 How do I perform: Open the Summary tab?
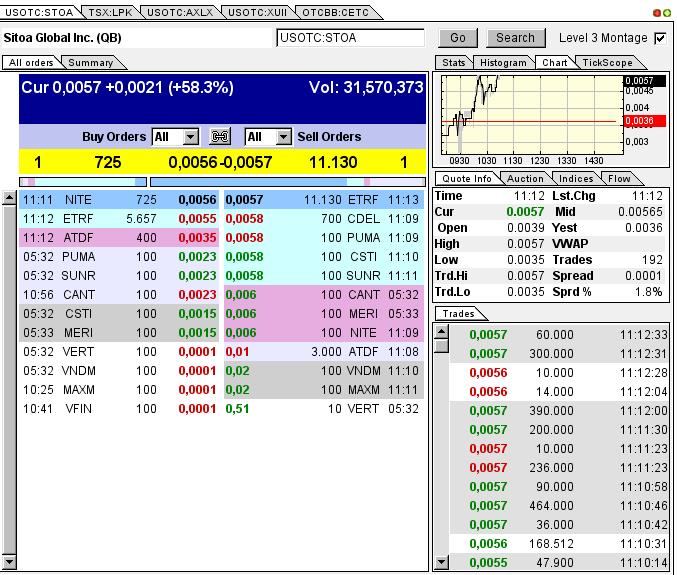click(x=91, y=63)
